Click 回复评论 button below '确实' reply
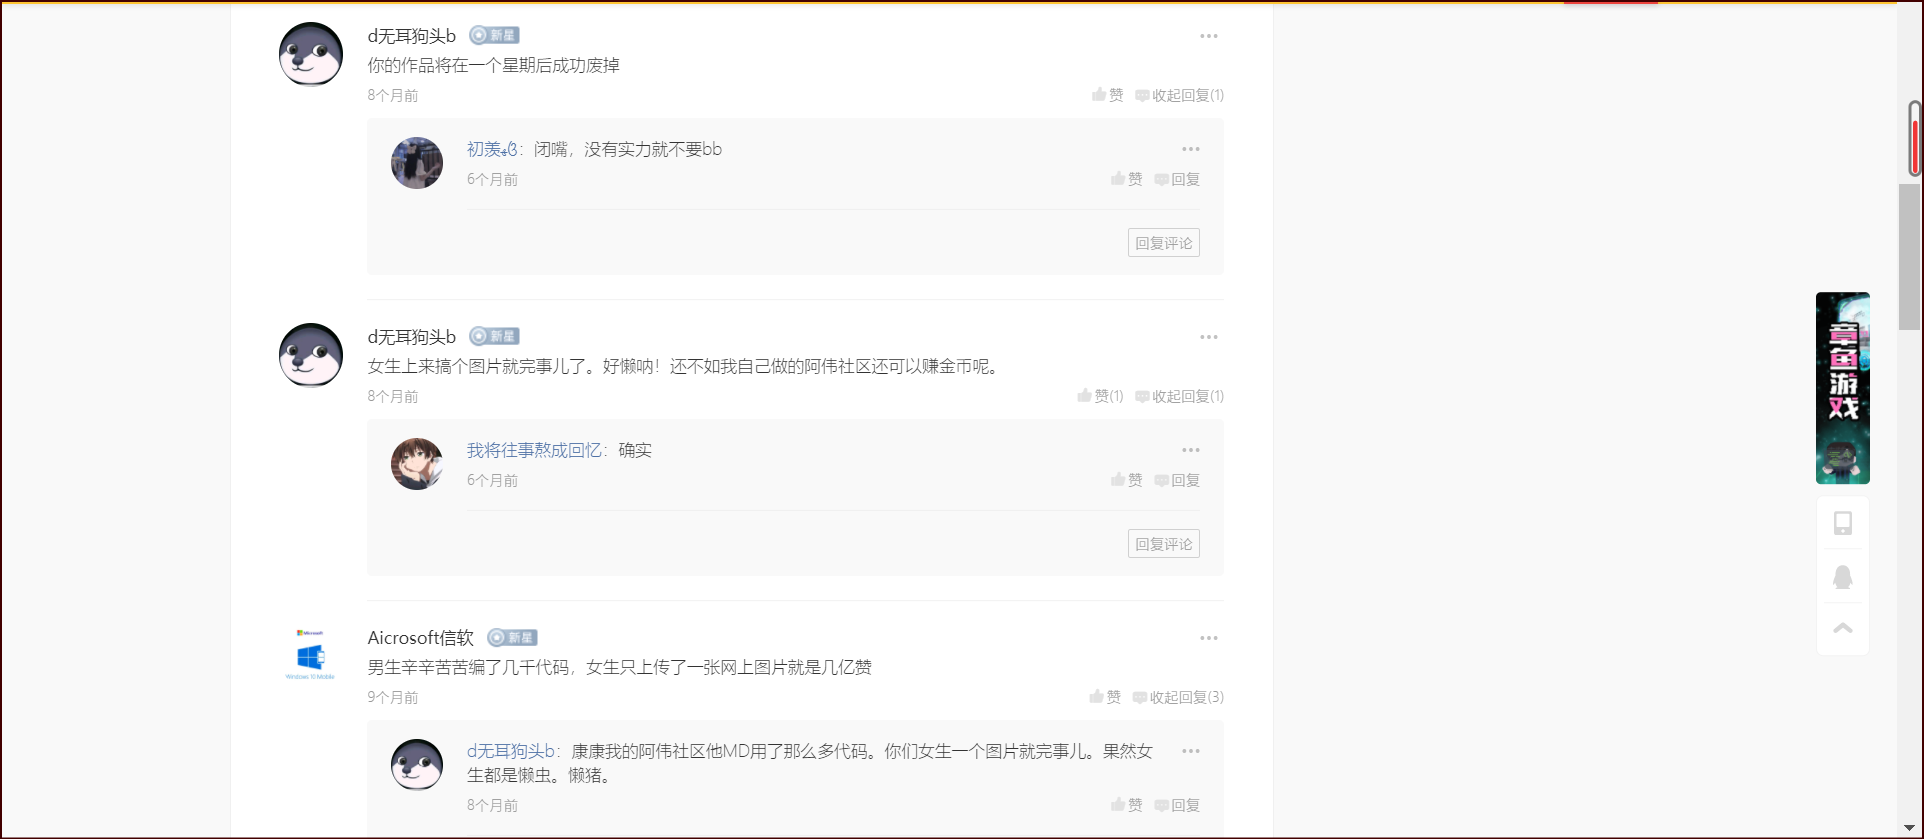This screenshot has height=839, width=1924. pyautogui.click(x=1164, y=544)
